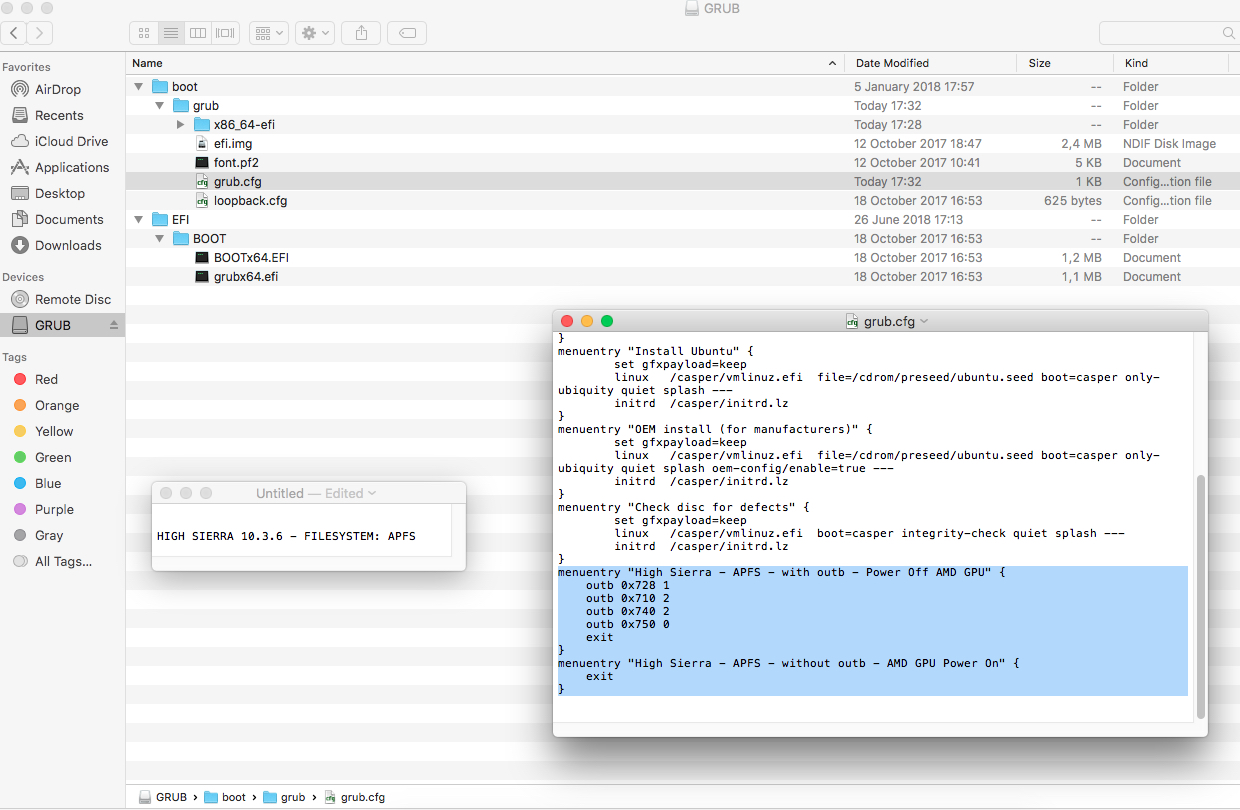This screenshot has height=810, width=1240.
Task: Select the Blue tag
Action: point(48,483)
